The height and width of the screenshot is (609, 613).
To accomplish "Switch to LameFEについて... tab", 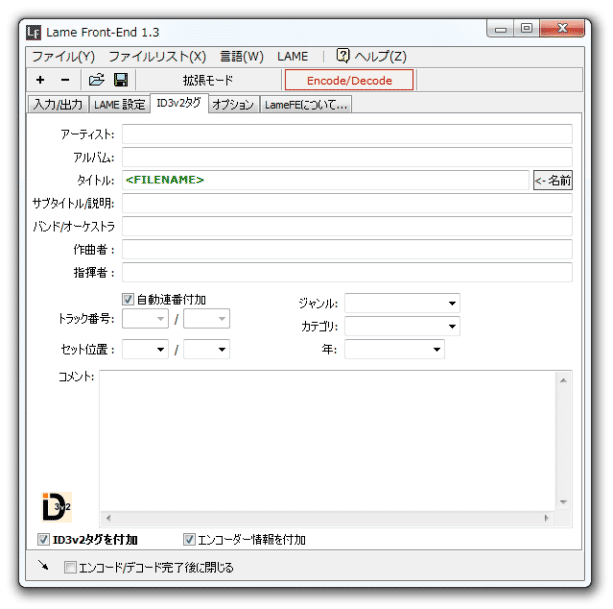I will click(x=306, y=104).
